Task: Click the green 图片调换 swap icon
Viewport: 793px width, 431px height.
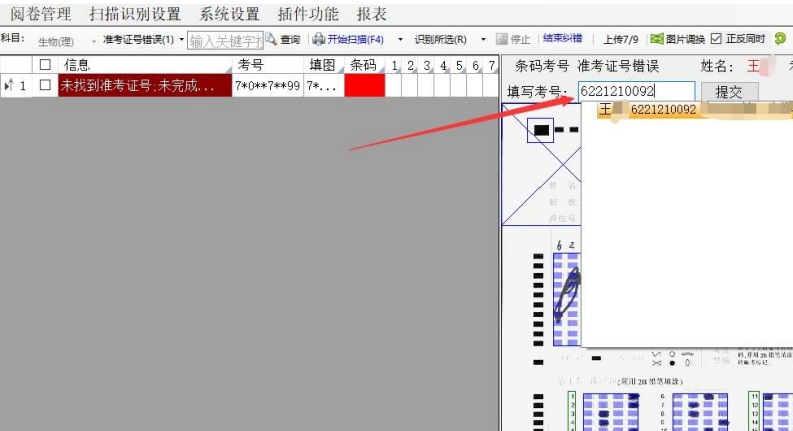Action: (x=656, y=39)
